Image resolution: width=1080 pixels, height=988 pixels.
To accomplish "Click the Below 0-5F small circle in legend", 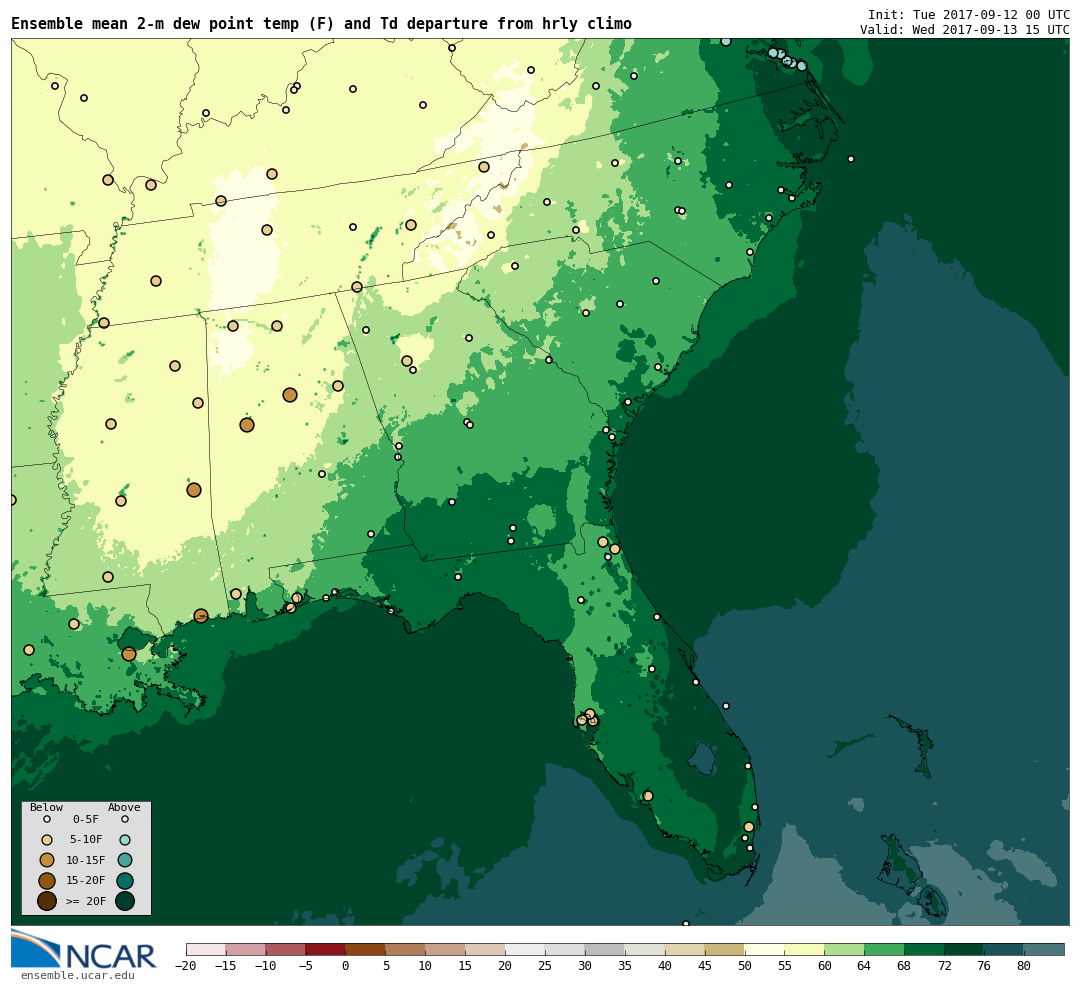I will click(x=47, y=820).
